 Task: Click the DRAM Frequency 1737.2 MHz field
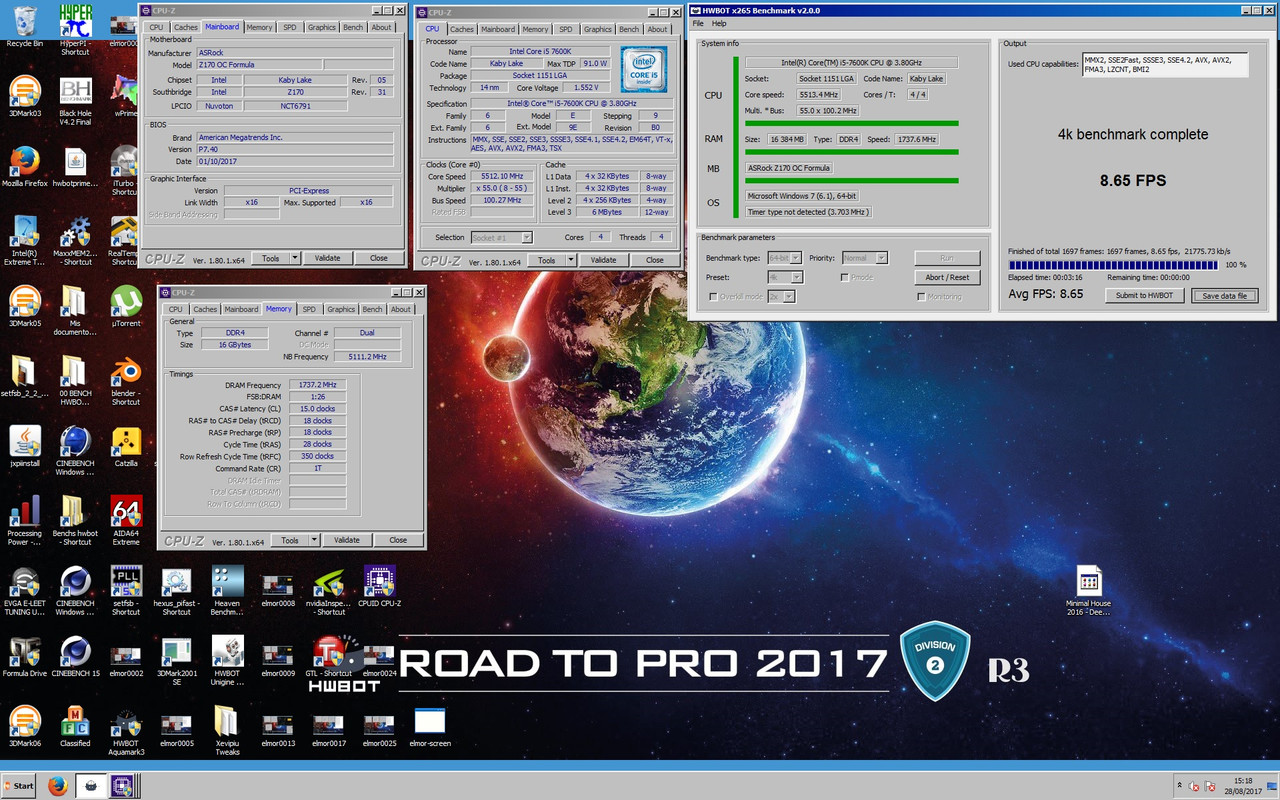316,384
